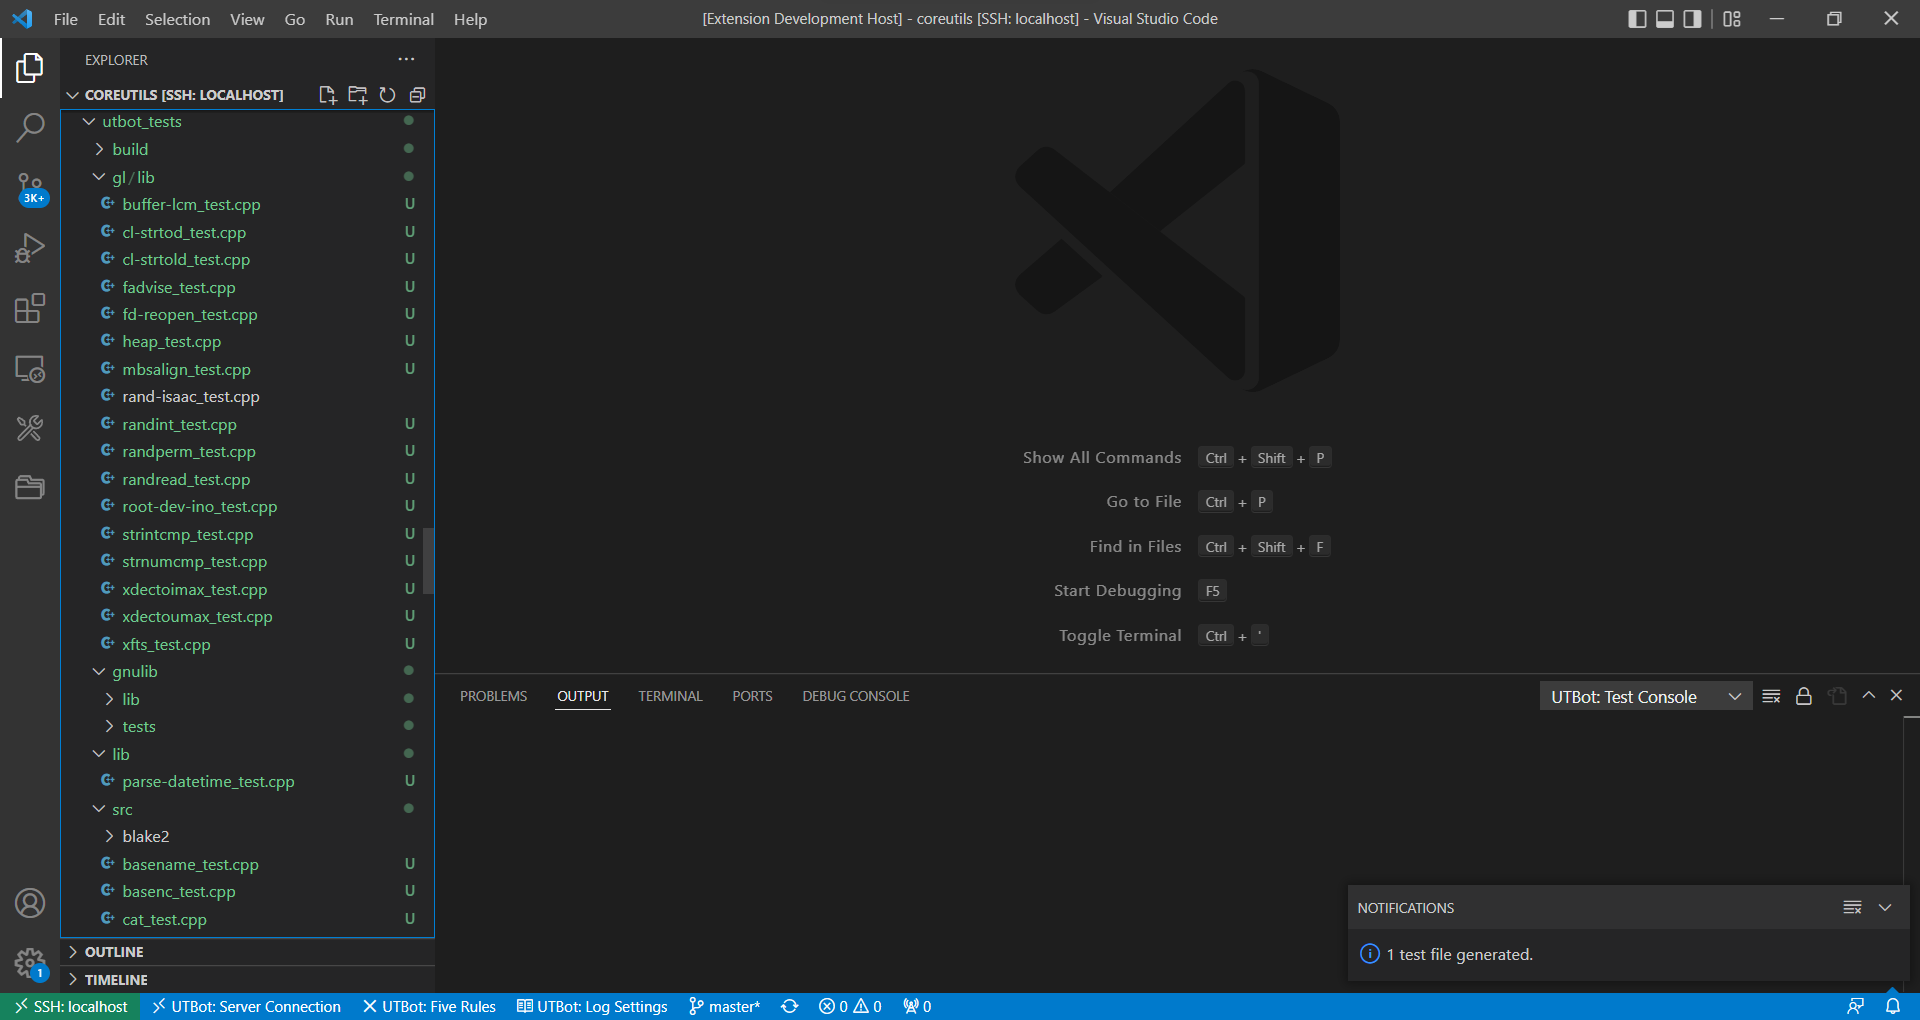Open the Extensions view icon
The height and width of the screenshot is (1020, 1920).
(x=30, y=308)
